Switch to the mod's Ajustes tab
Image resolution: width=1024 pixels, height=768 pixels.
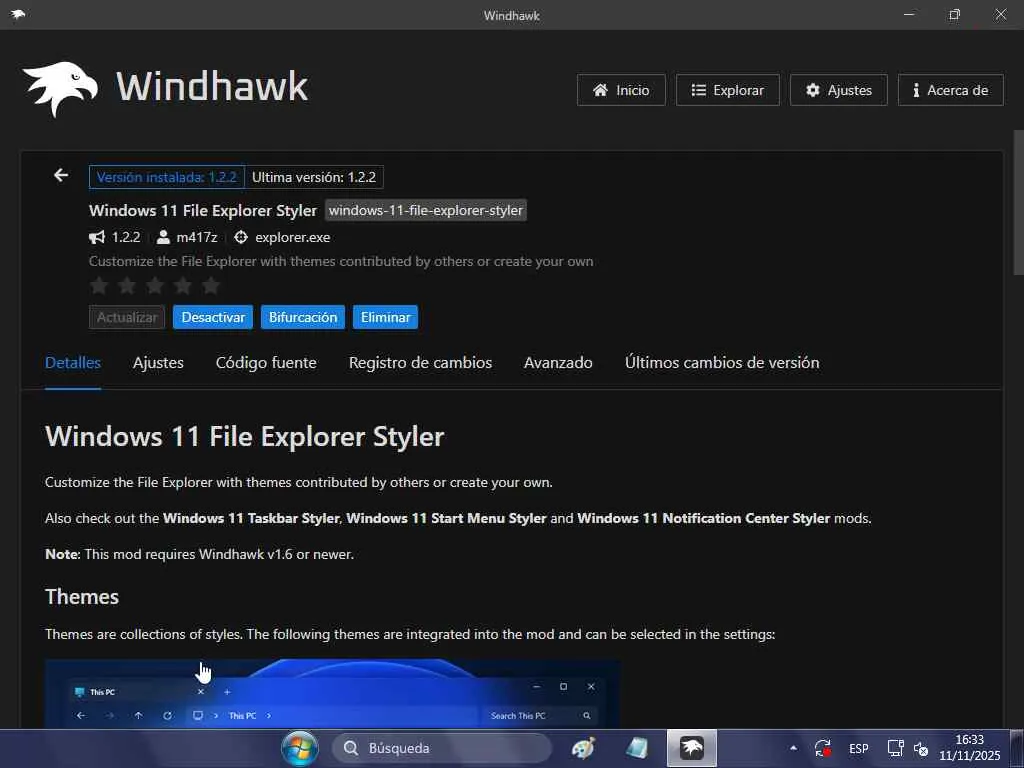[x=158, y=363]
